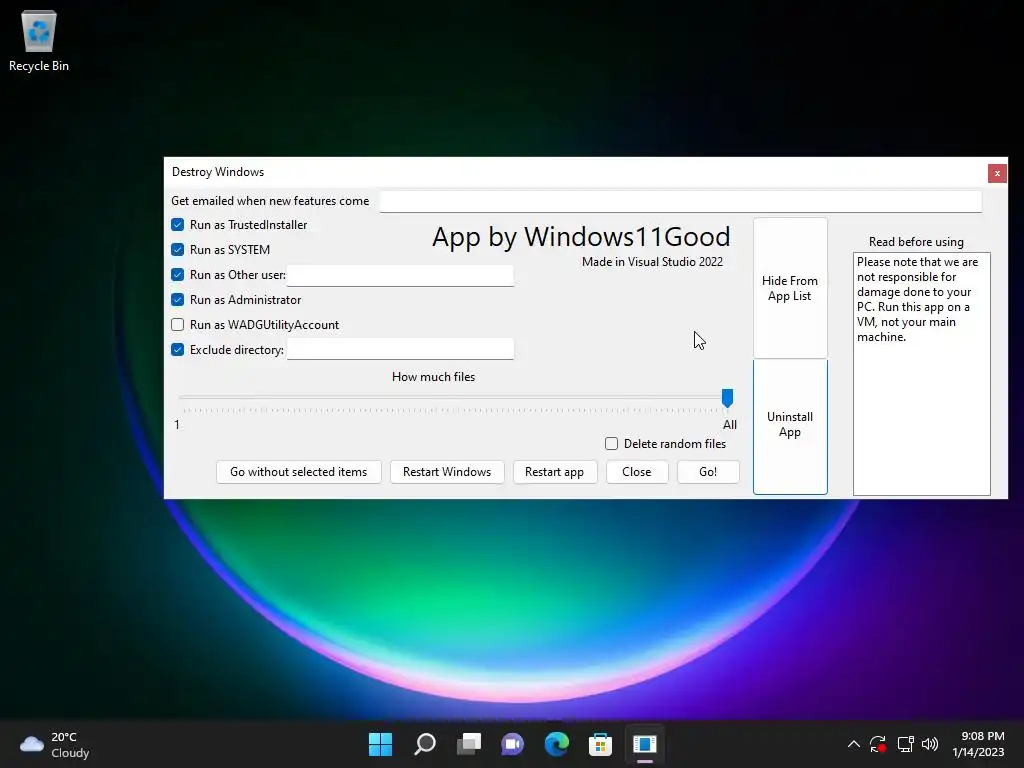Open Windows Update tray icon
Viewport: 1024px width, 768px height.
click(x=878, y=744)
